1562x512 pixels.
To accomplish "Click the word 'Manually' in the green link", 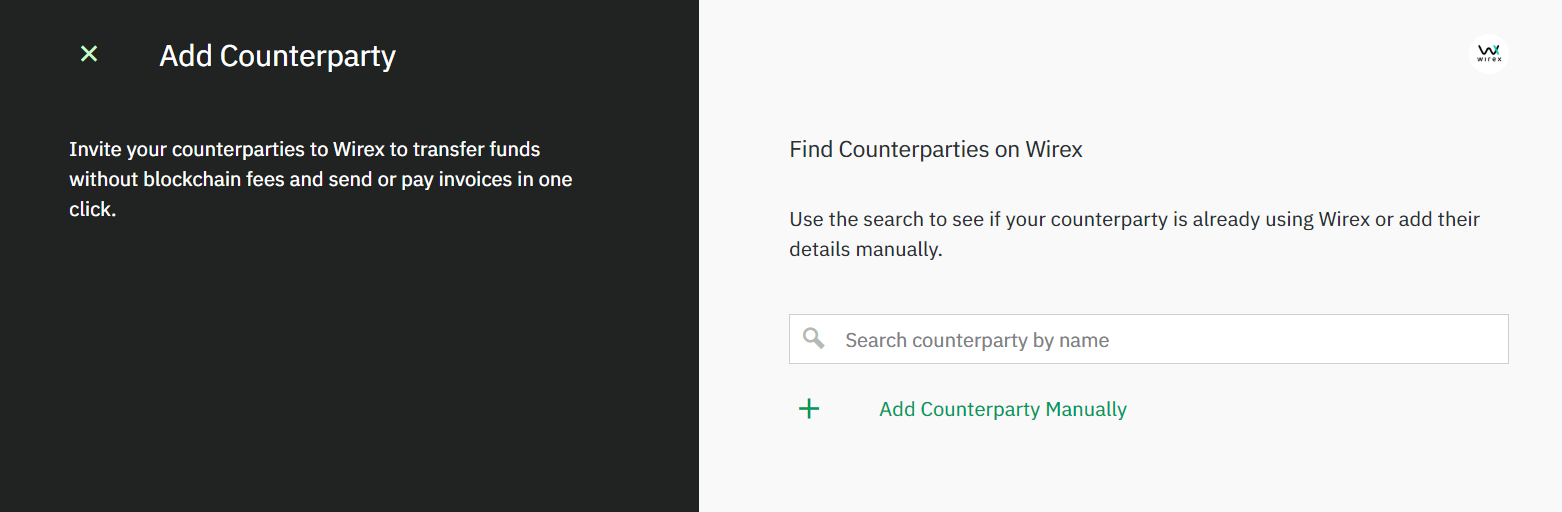I will [x=1086, y=409].
